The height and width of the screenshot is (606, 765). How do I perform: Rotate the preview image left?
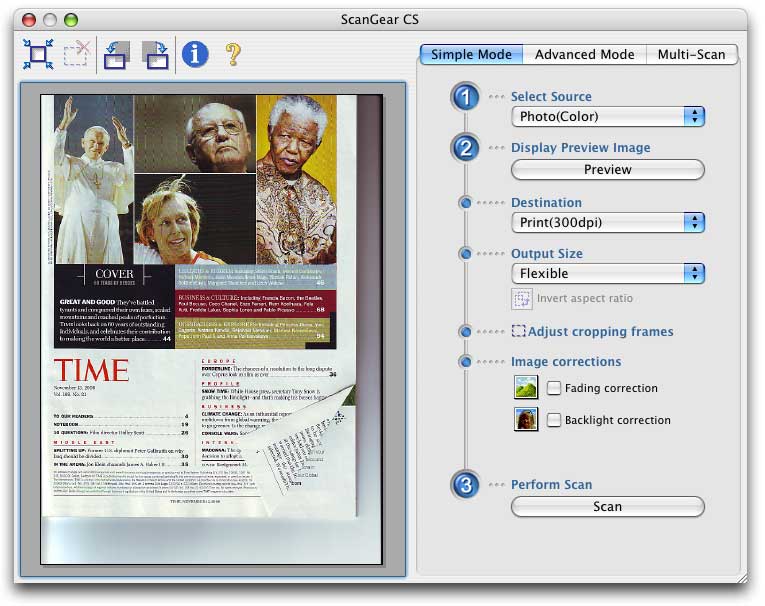(x=116, y=54)
